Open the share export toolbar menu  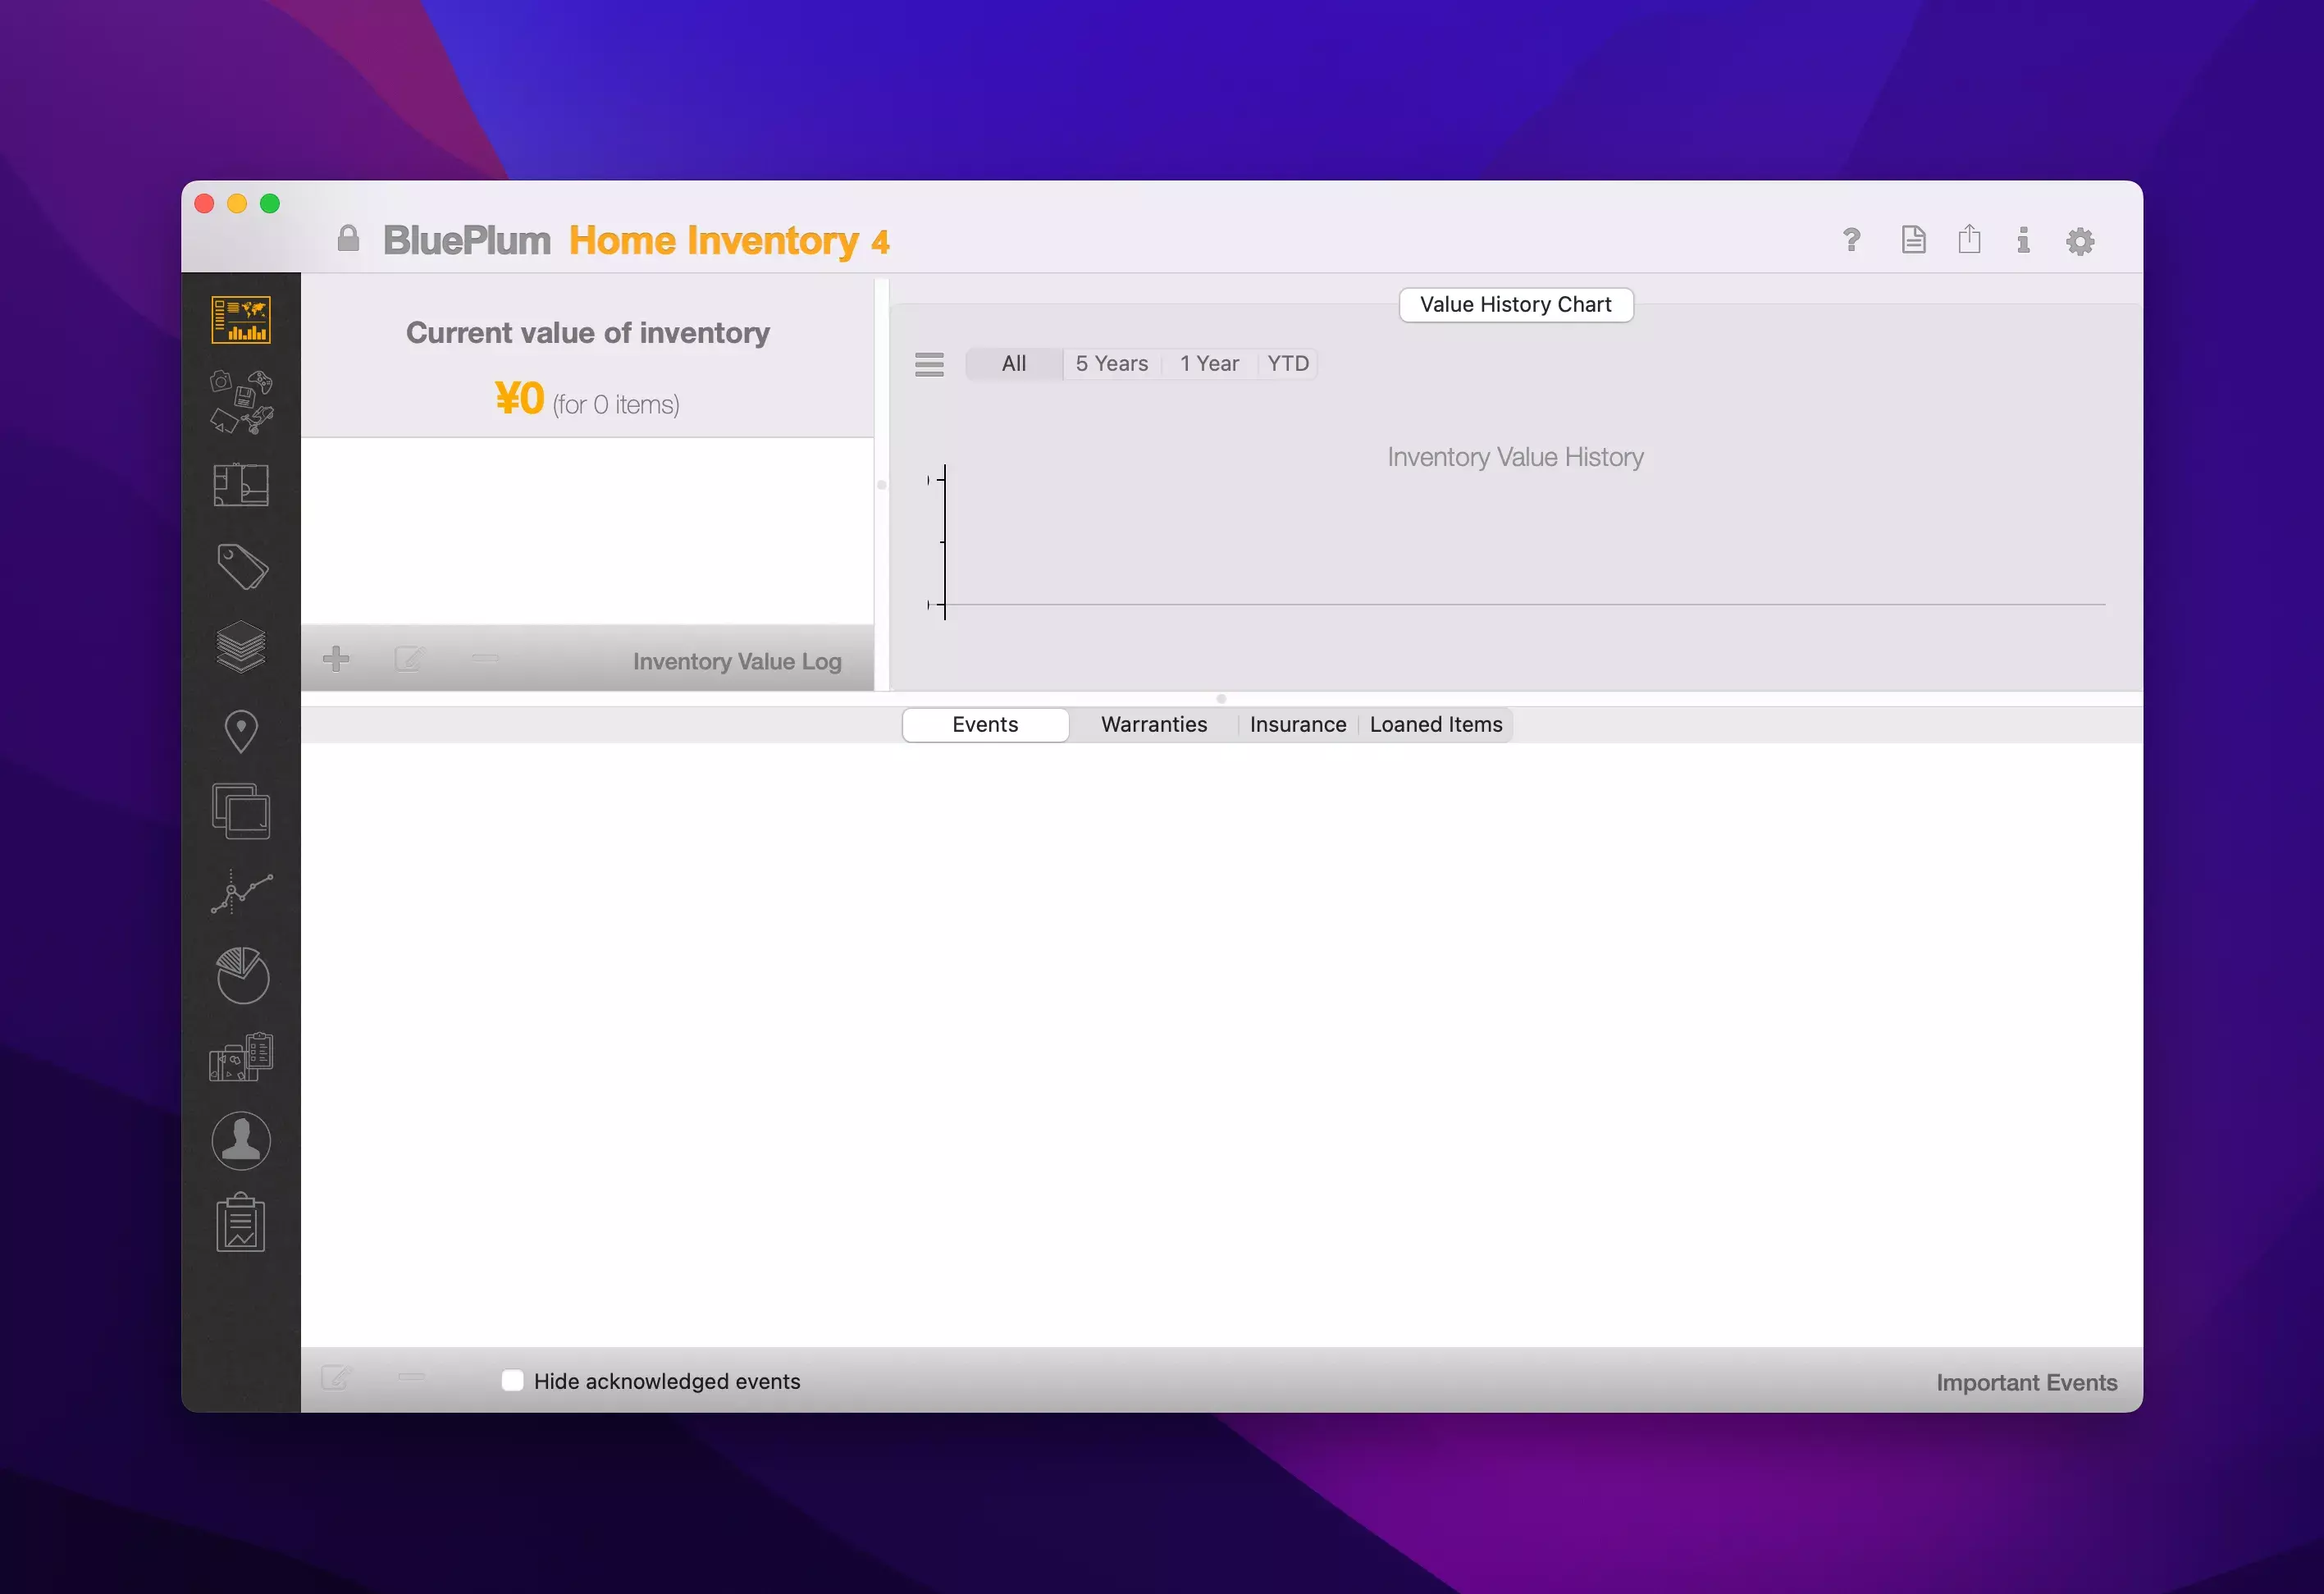click(1968, 240)
